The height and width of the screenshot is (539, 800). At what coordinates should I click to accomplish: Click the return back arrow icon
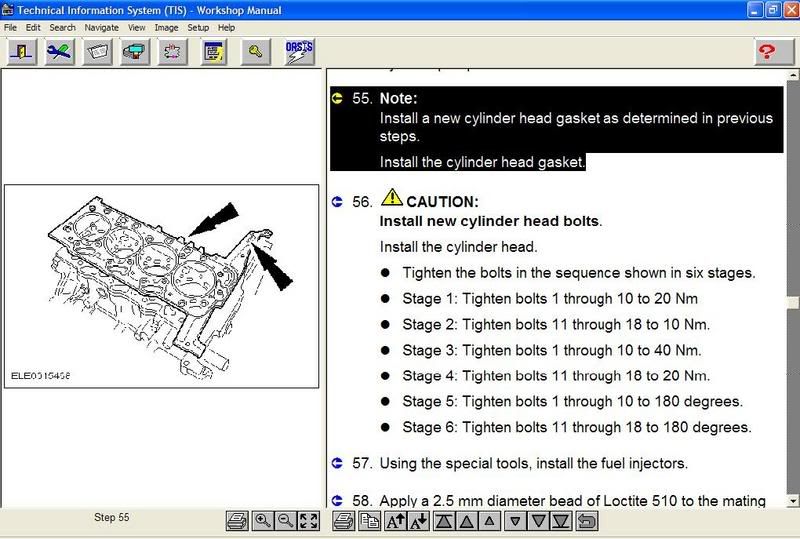tap(587, 521)
